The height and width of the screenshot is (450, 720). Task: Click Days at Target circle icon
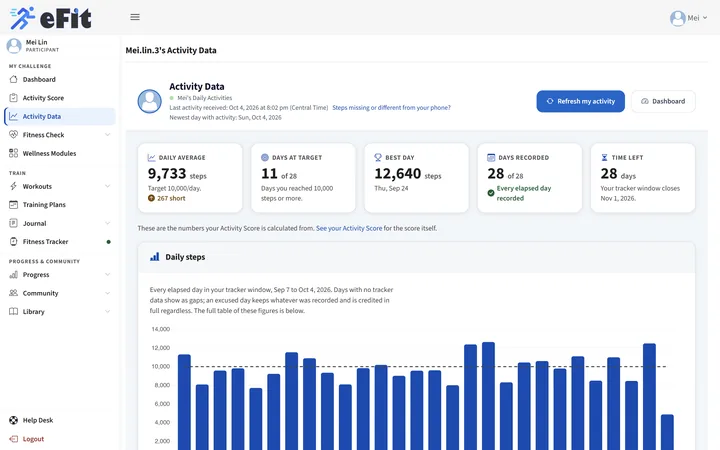pyautogui.click(x=264, y=158)
